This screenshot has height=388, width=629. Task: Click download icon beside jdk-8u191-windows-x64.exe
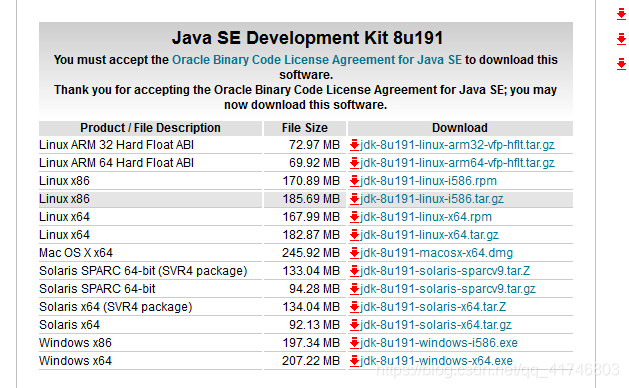(354, 361)
